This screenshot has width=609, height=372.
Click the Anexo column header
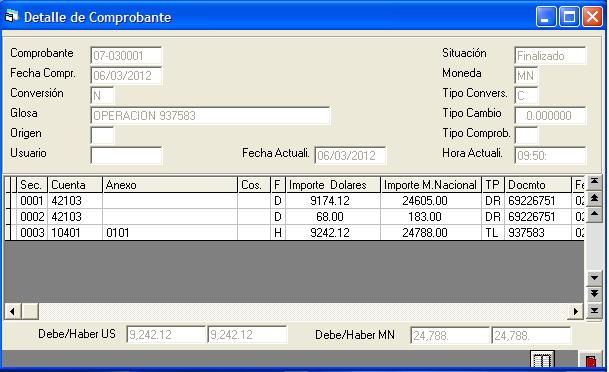click(x=170, y=185)
